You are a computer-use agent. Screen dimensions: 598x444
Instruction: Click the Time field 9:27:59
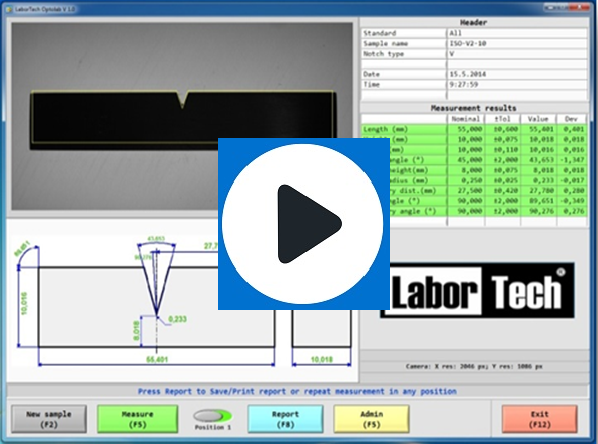517,84
